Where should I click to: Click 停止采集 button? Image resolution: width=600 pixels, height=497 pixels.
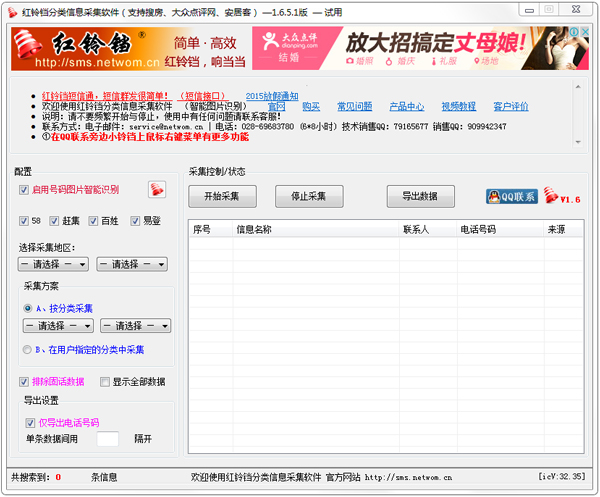point(309,197)
